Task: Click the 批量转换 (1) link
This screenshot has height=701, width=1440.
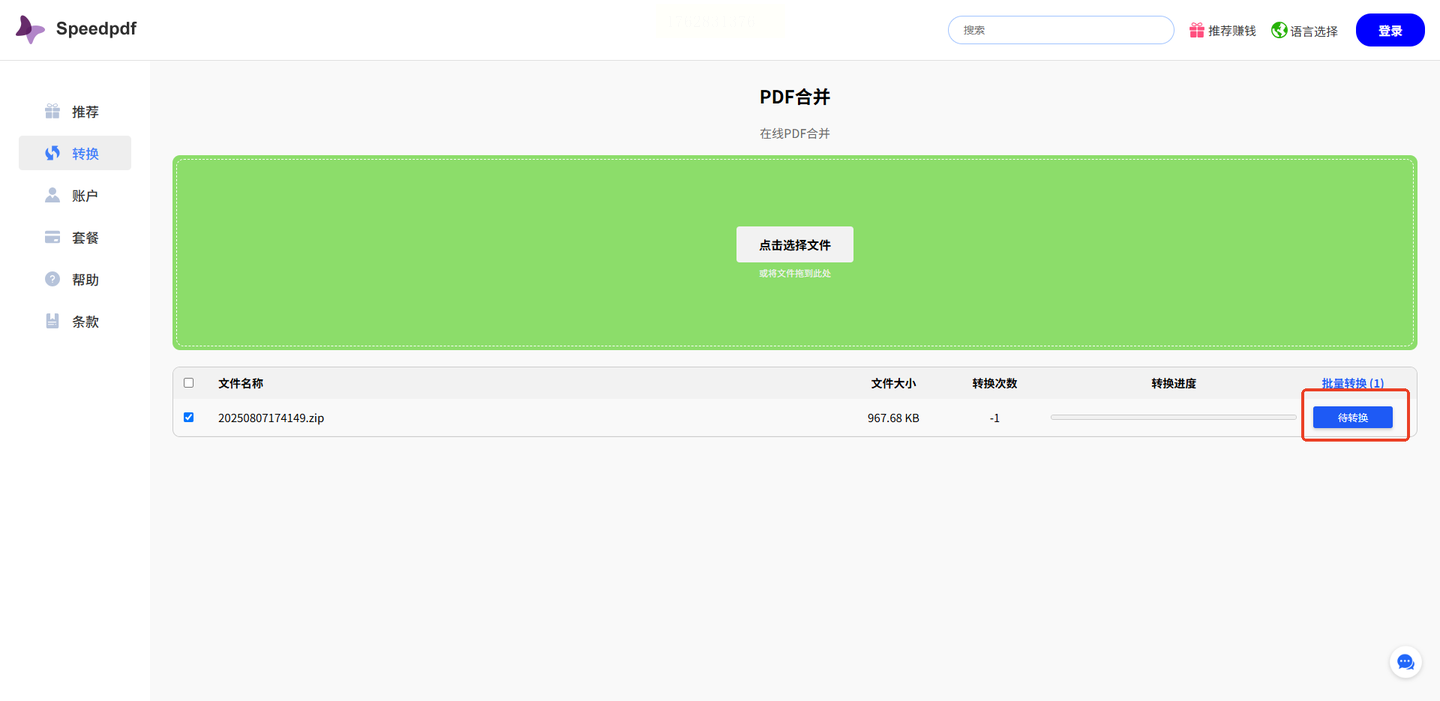Action: point(1352,383)
